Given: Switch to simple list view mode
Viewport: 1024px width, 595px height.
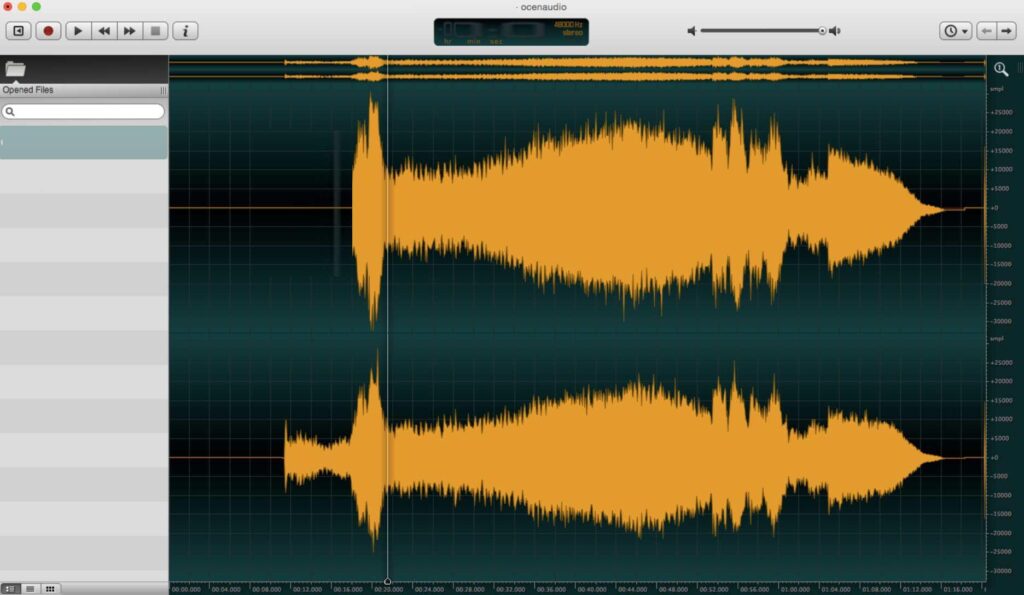Looking at the screenshot, I should click(x=30, y=588).
